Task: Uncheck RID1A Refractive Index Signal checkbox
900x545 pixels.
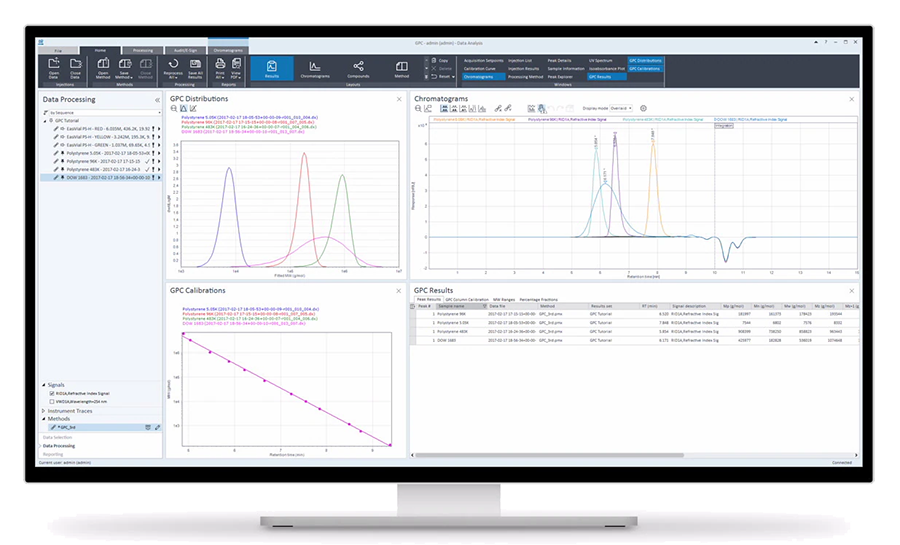Action: point(53,394)
